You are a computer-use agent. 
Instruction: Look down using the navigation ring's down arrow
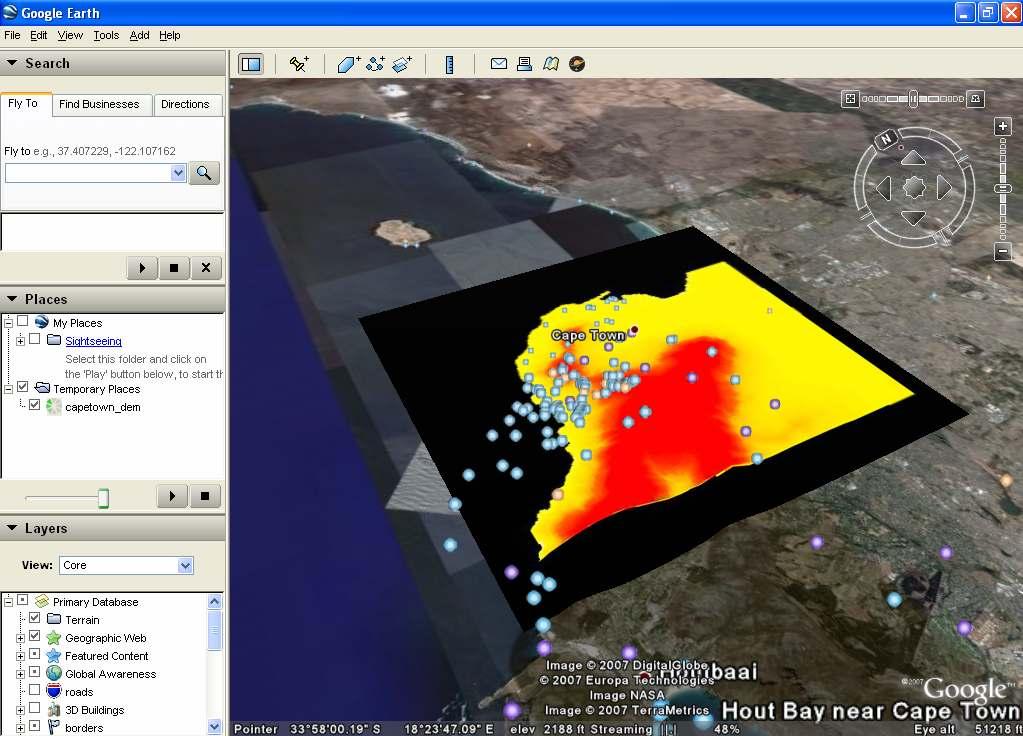pos(913,218)
